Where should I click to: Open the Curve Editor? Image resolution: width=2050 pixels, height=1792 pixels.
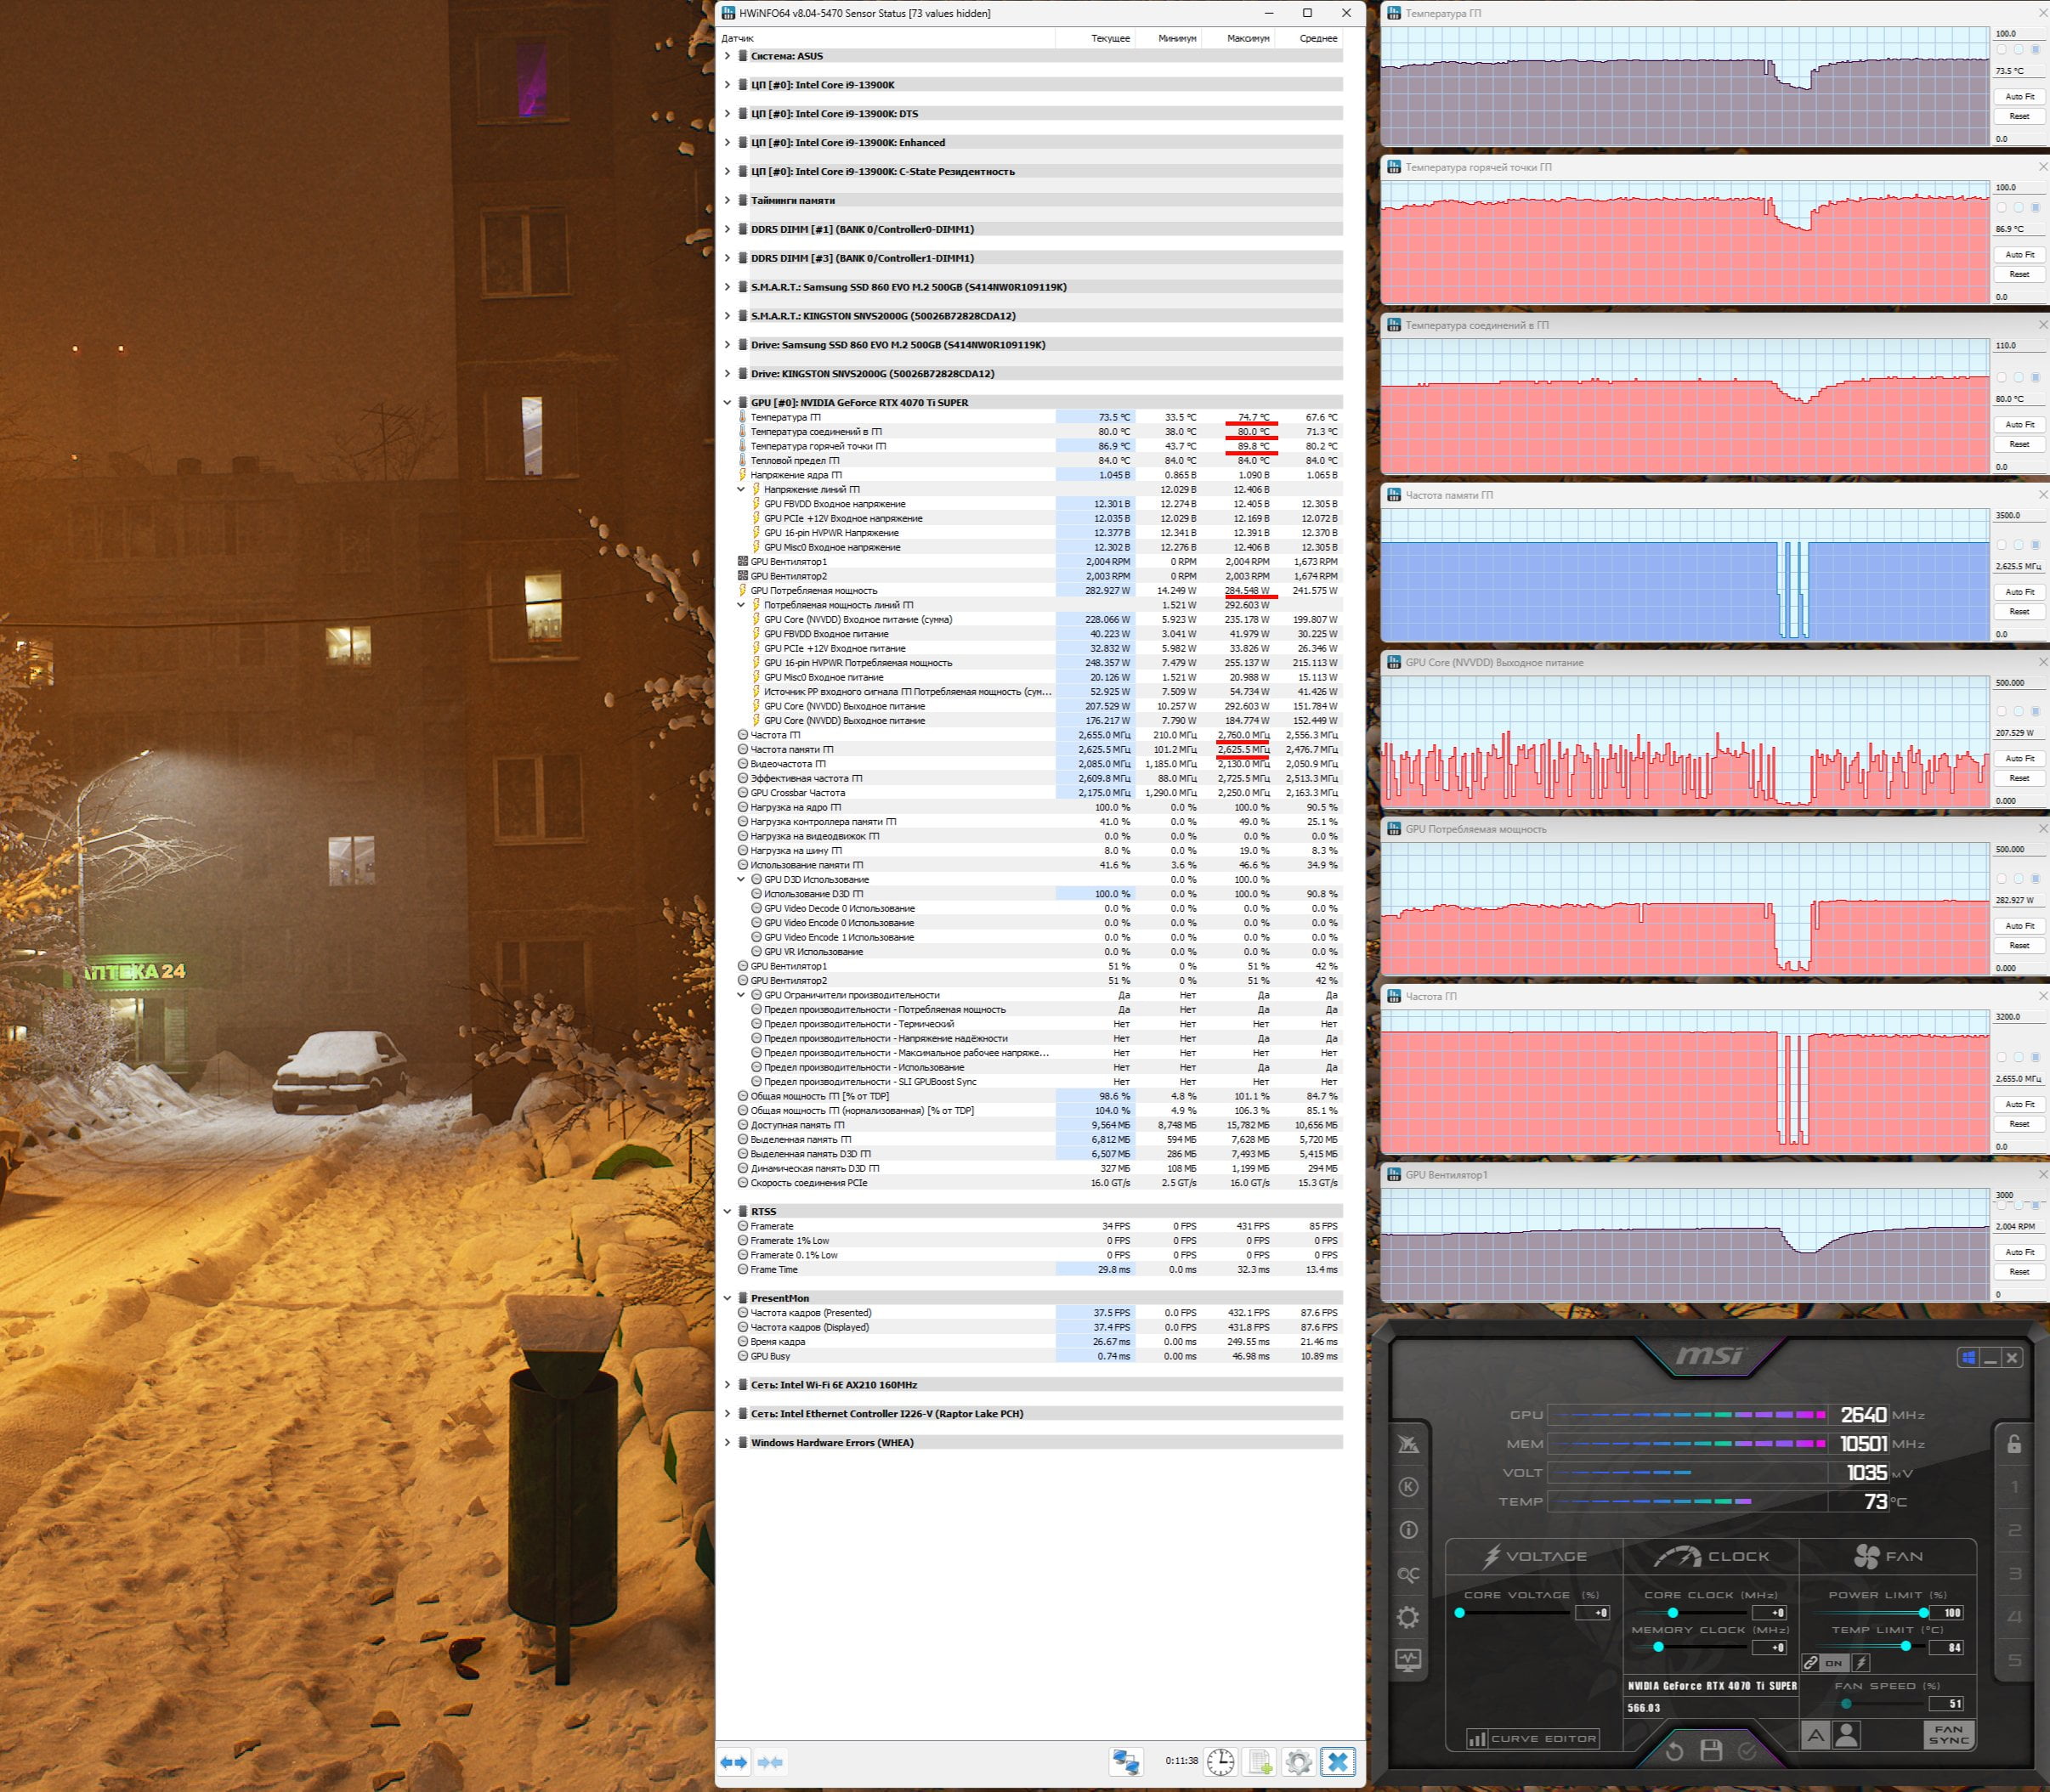pos(1532,1739)
